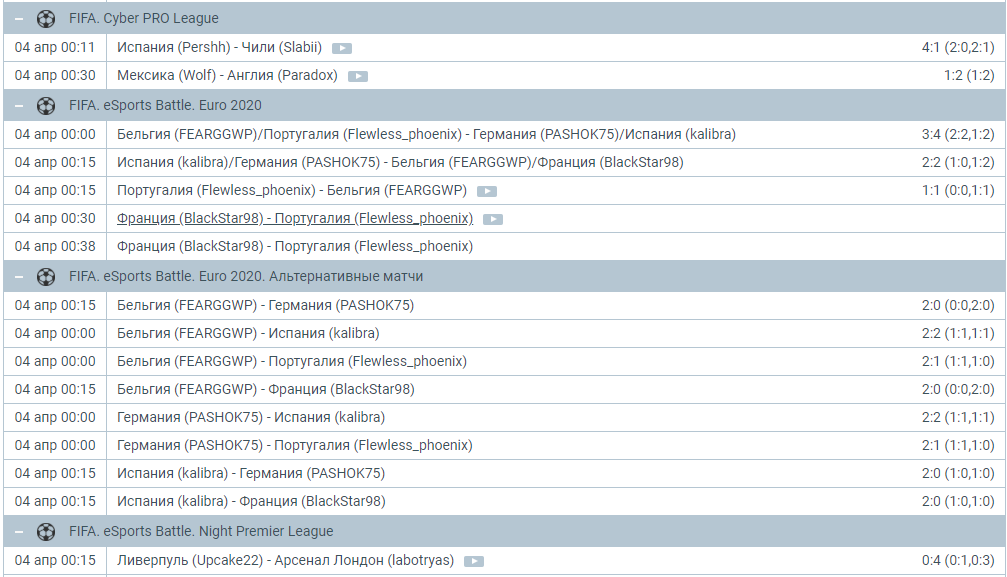This screenshot has height=577, width=1007.
Task: Select Бельгия (FEARGGWP) - Франция (BlackStar98) match
Action: pyautogui.click(x=266, y=389)
